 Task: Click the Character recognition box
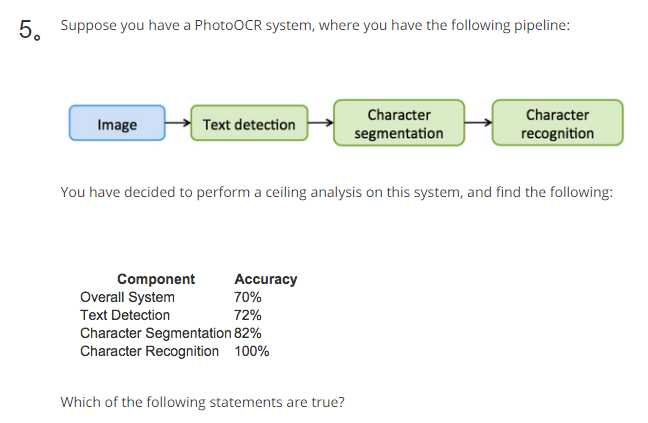557,123
